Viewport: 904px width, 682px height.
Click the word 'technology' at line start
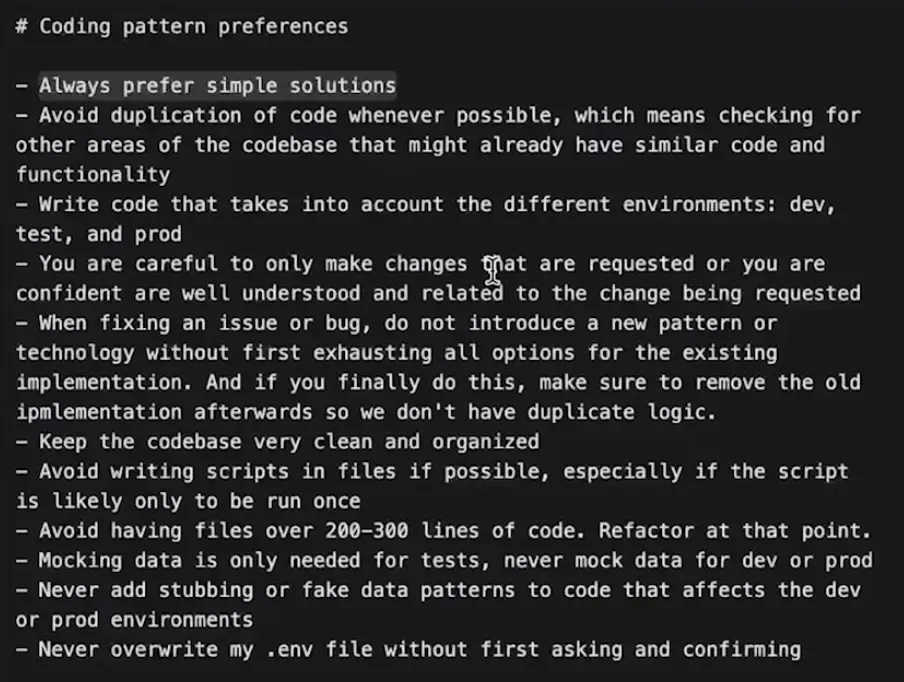(75, 353)
